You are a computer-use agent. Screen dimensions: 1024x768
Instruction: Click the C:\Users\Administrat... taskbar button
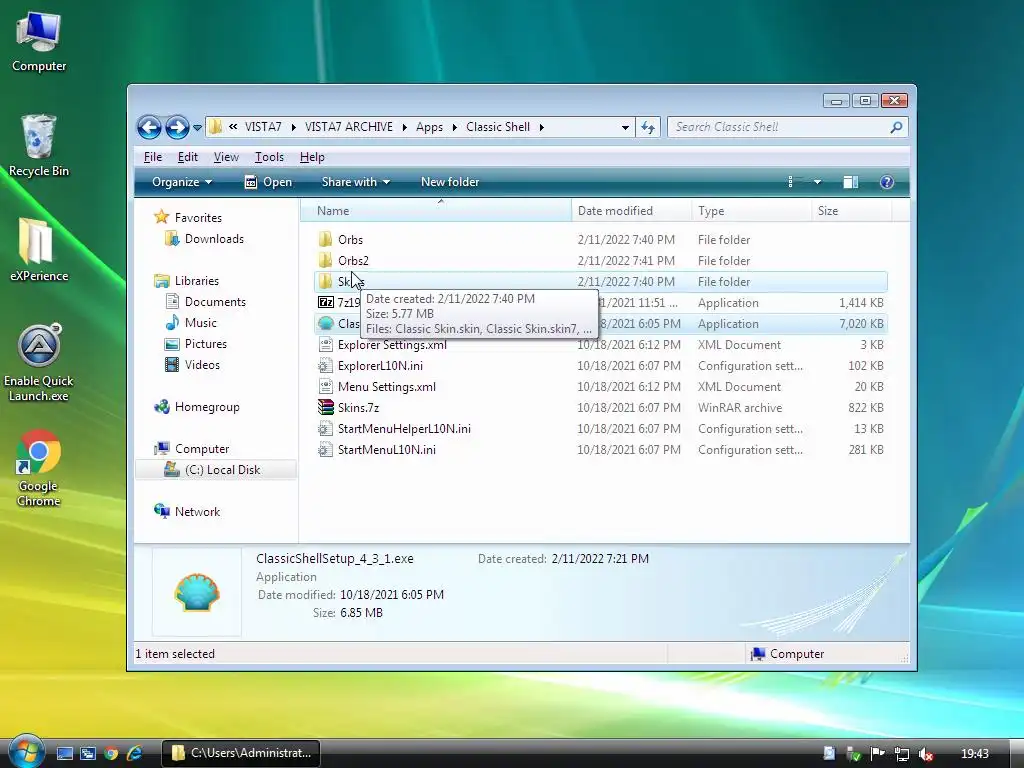coord(241,753)
